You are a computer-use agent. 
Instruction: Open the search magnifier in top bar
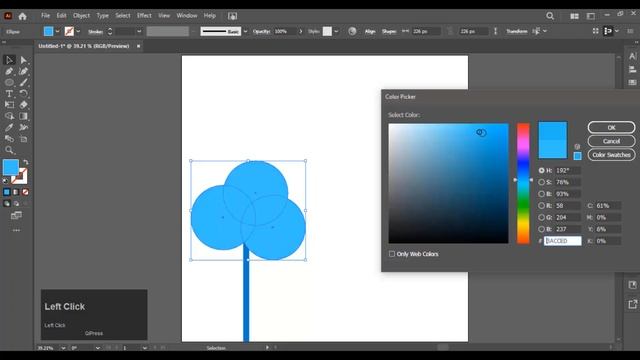pos(550,16)
